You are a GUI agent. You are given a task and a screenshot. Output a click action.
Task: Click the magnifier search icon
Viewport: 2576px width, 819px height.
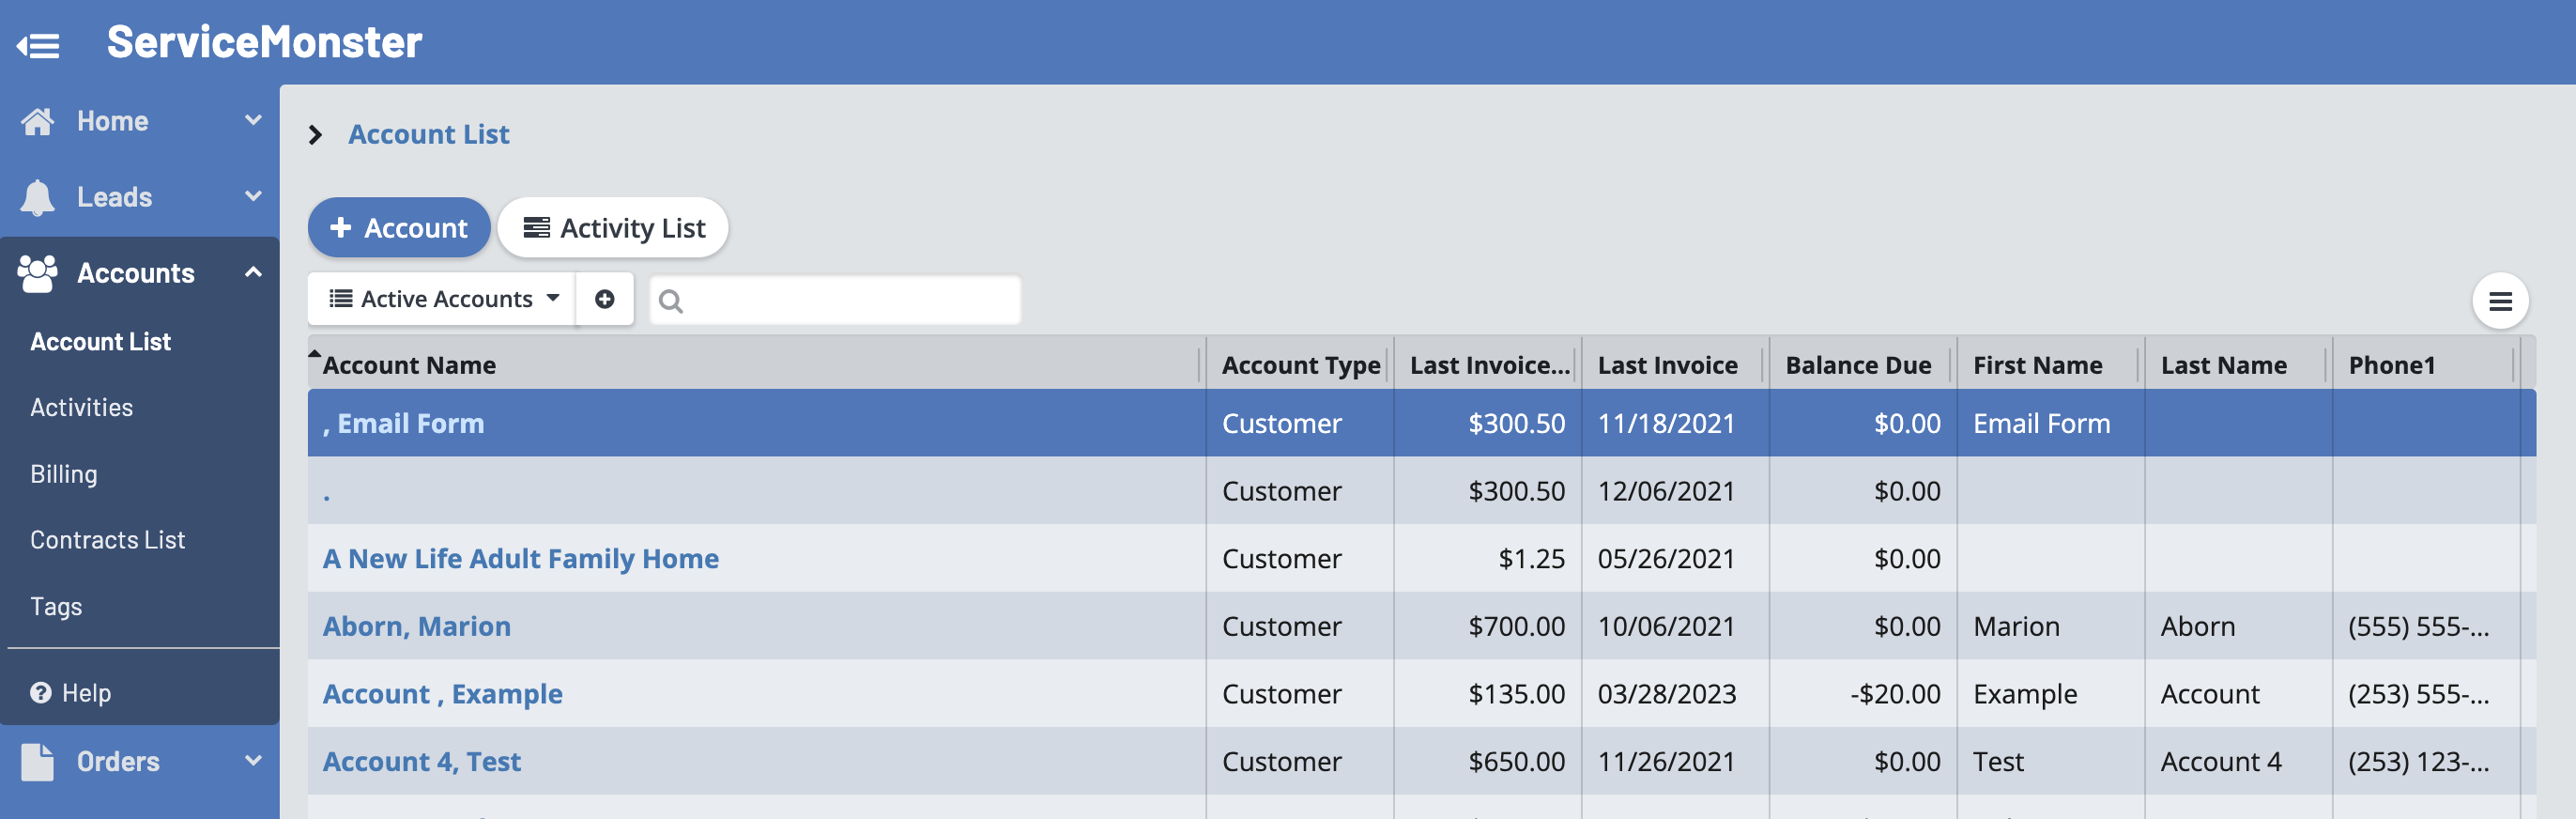click(x=671, y=301)
